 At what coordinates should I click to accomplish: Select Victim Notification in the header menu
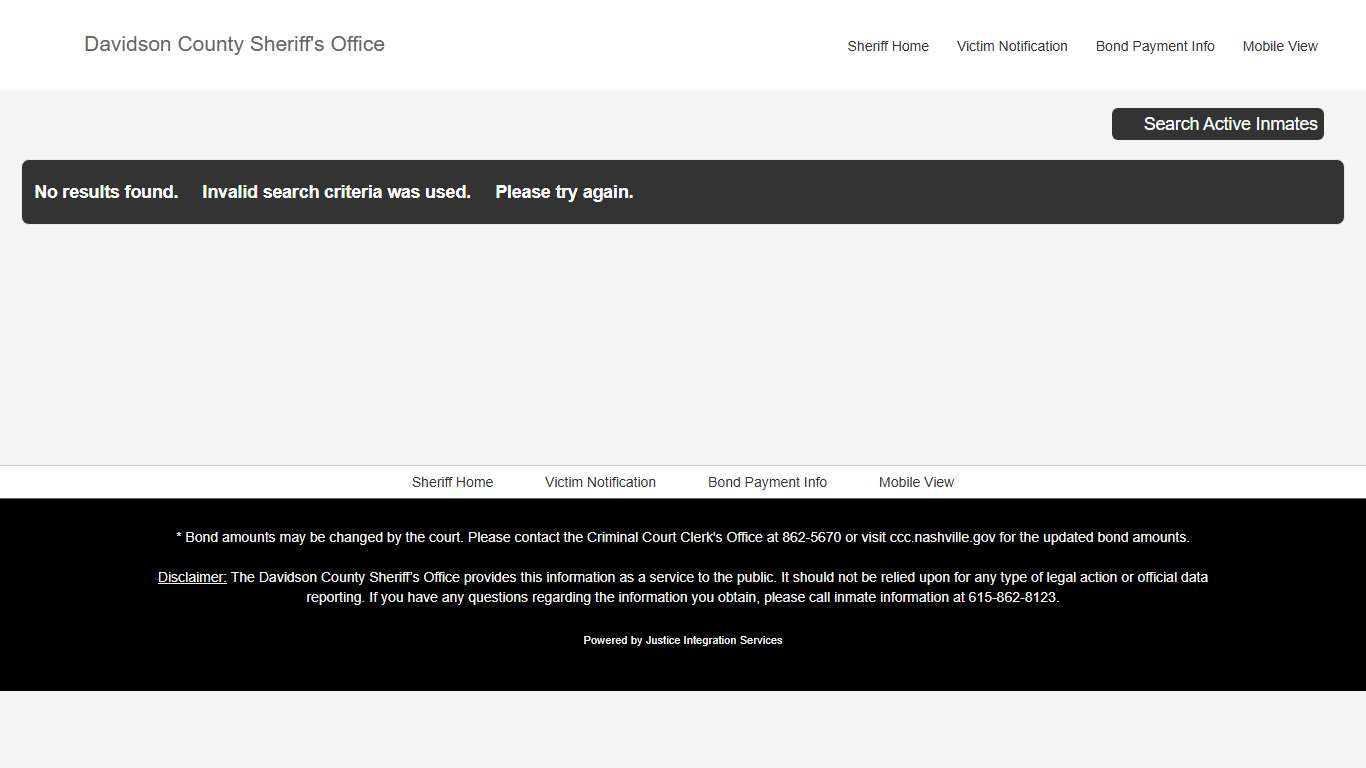pyautogui.click(x=1012, y=46)
